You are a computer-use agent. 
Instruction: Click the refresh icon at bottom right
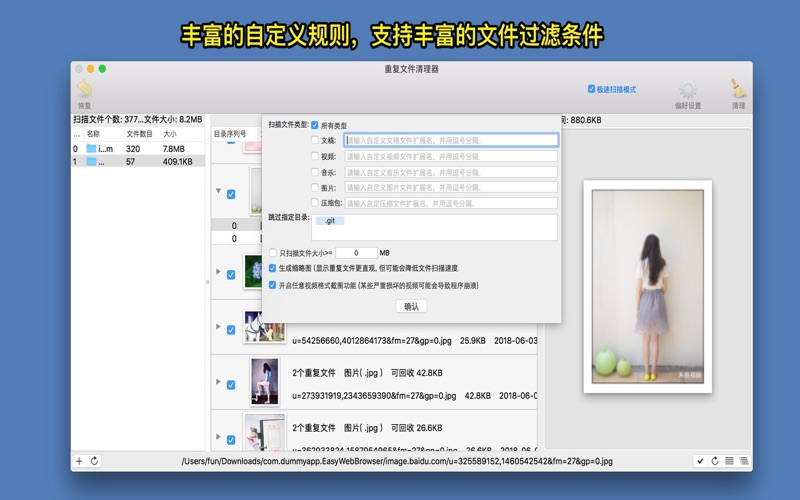coord(715,461)
